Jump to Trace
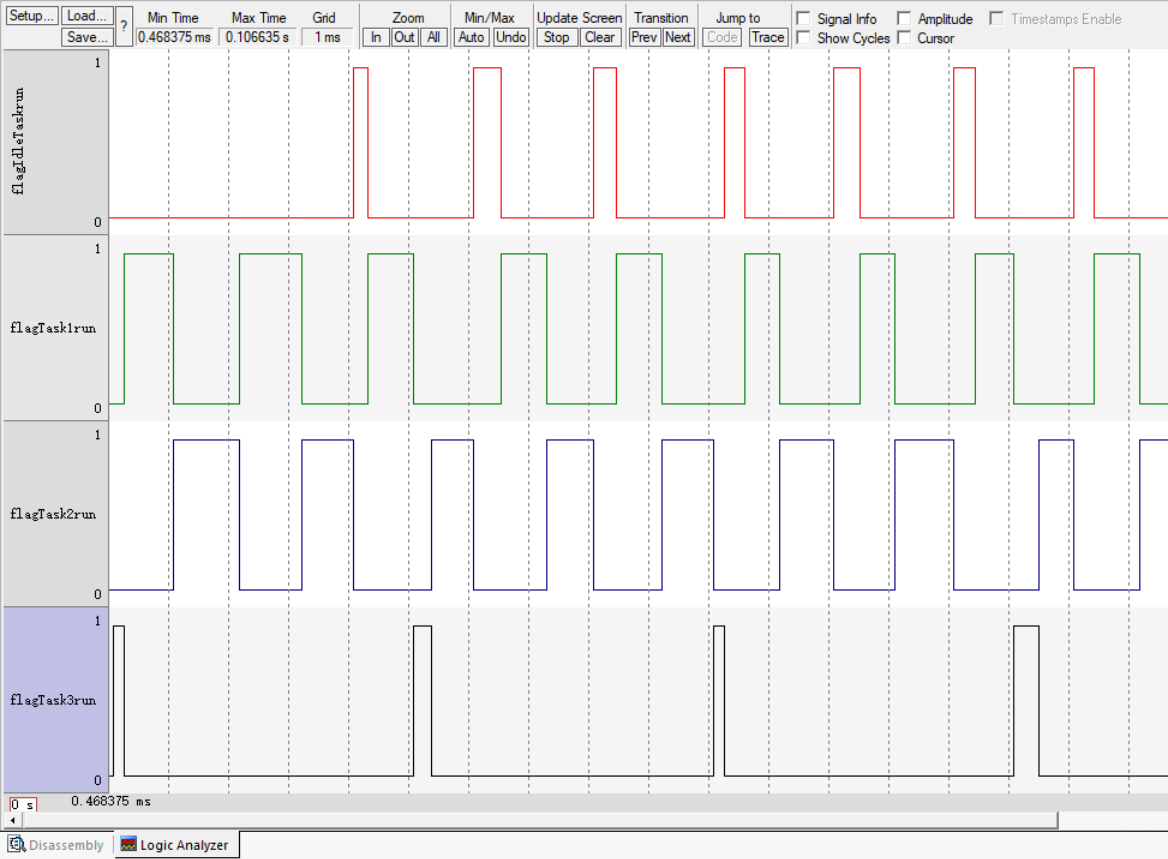 coord(768,37)
